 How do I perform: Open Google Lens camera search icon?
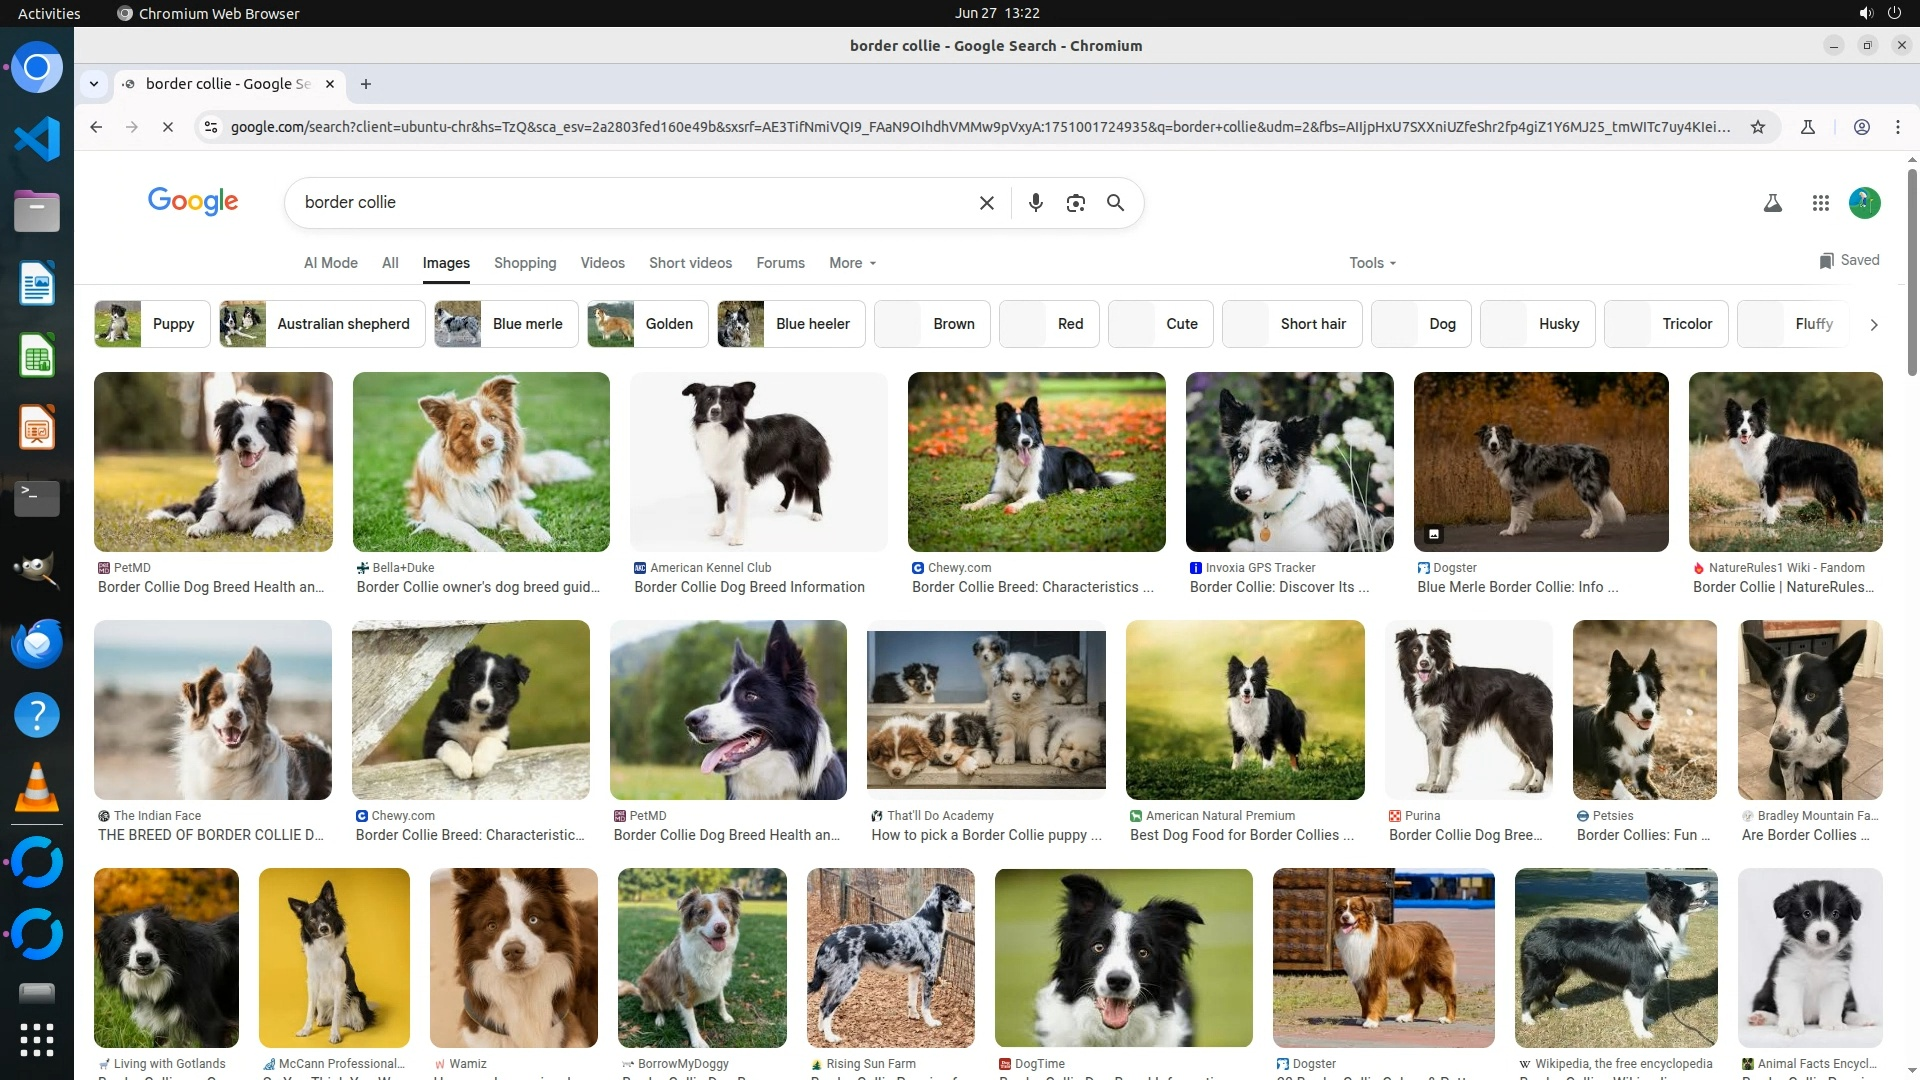[1075, 203]
